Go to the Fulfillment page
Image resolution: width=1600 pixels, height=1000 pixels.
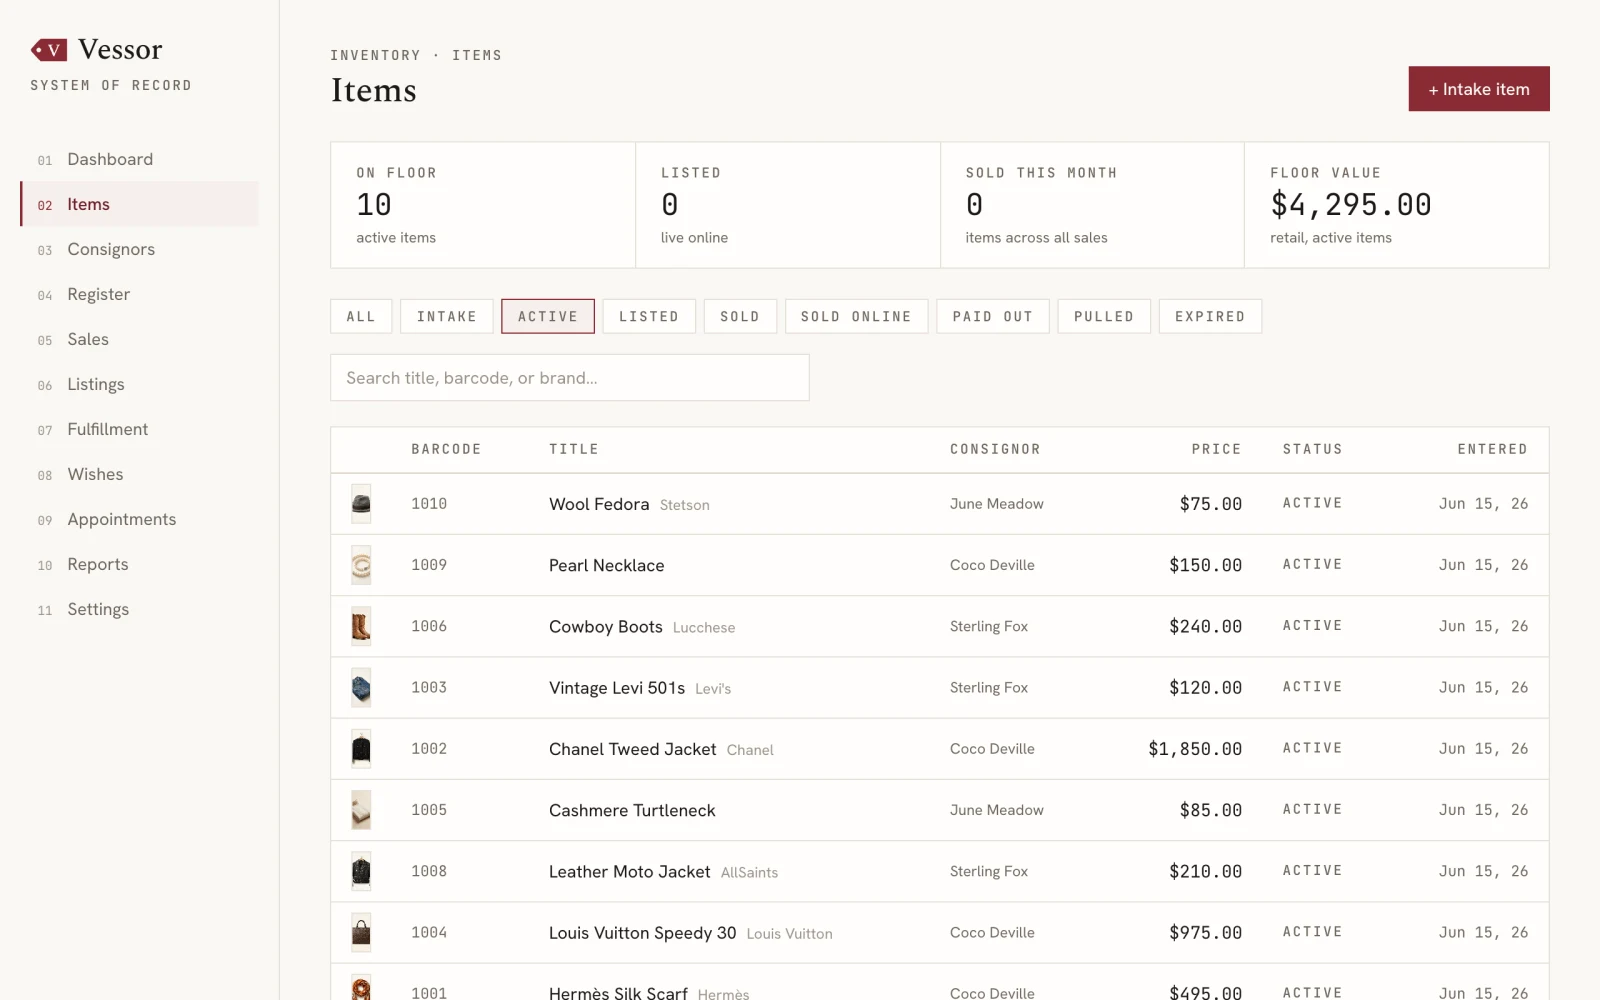click(139, 429)
